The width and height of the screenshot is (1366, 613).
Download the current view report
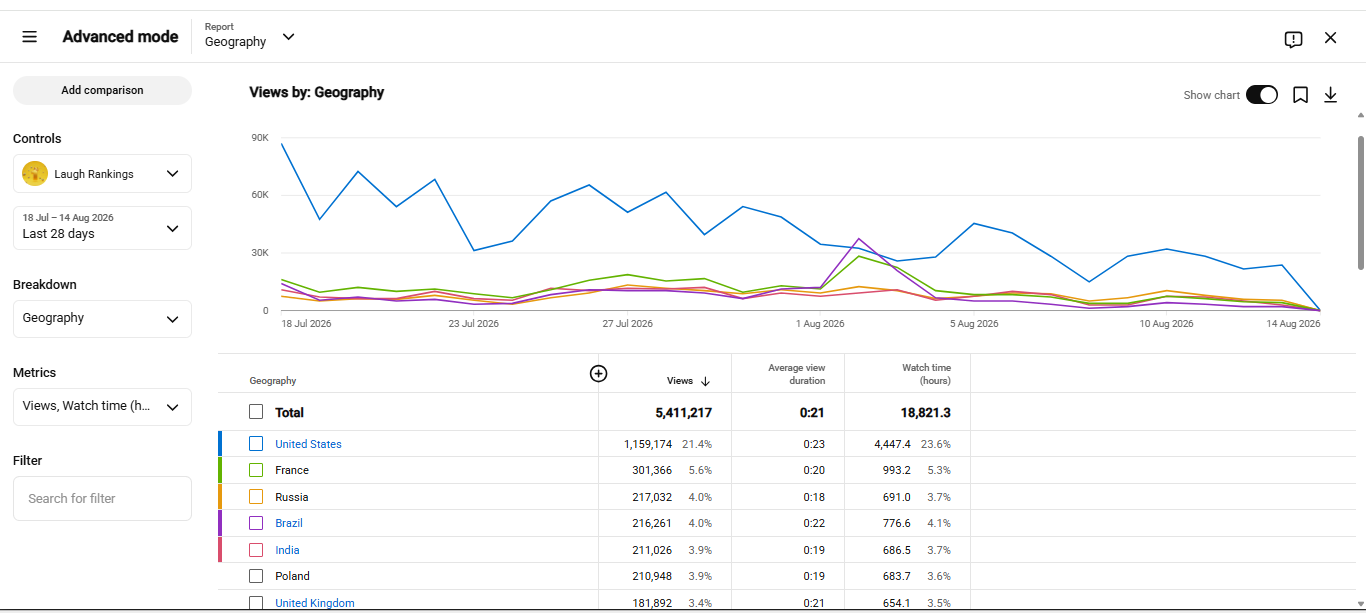pyautogui.click(x=1330, y=95)
